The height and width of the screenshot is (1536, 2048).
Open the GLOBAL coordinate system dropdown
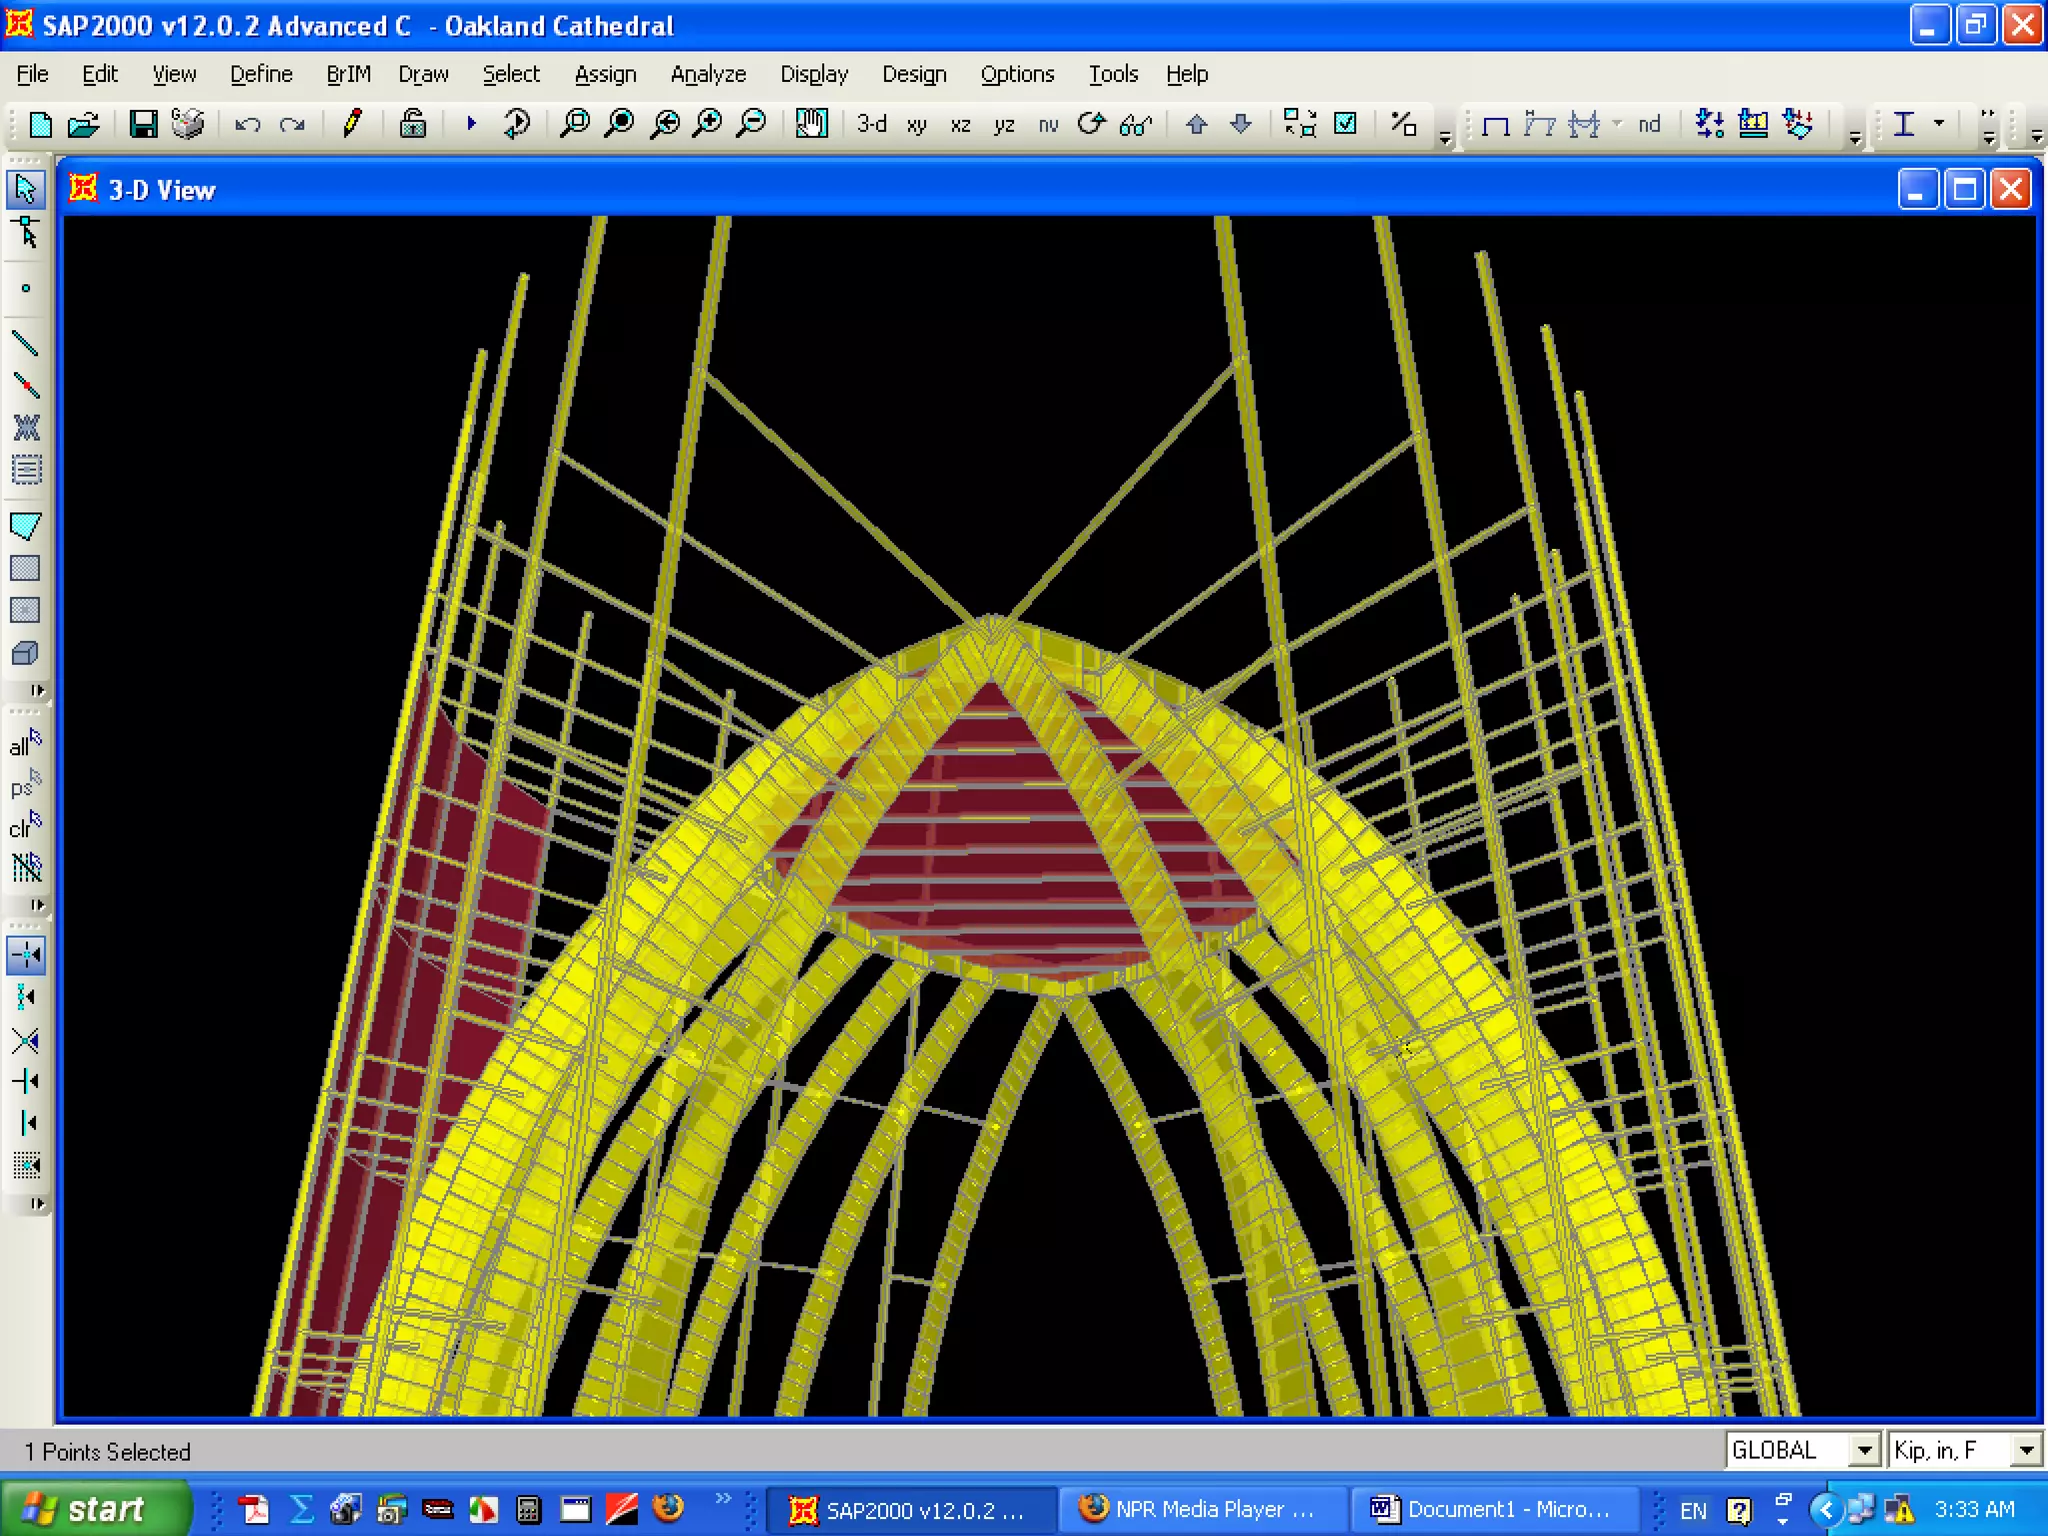pyautogui.click(x=1863, y=1450)
